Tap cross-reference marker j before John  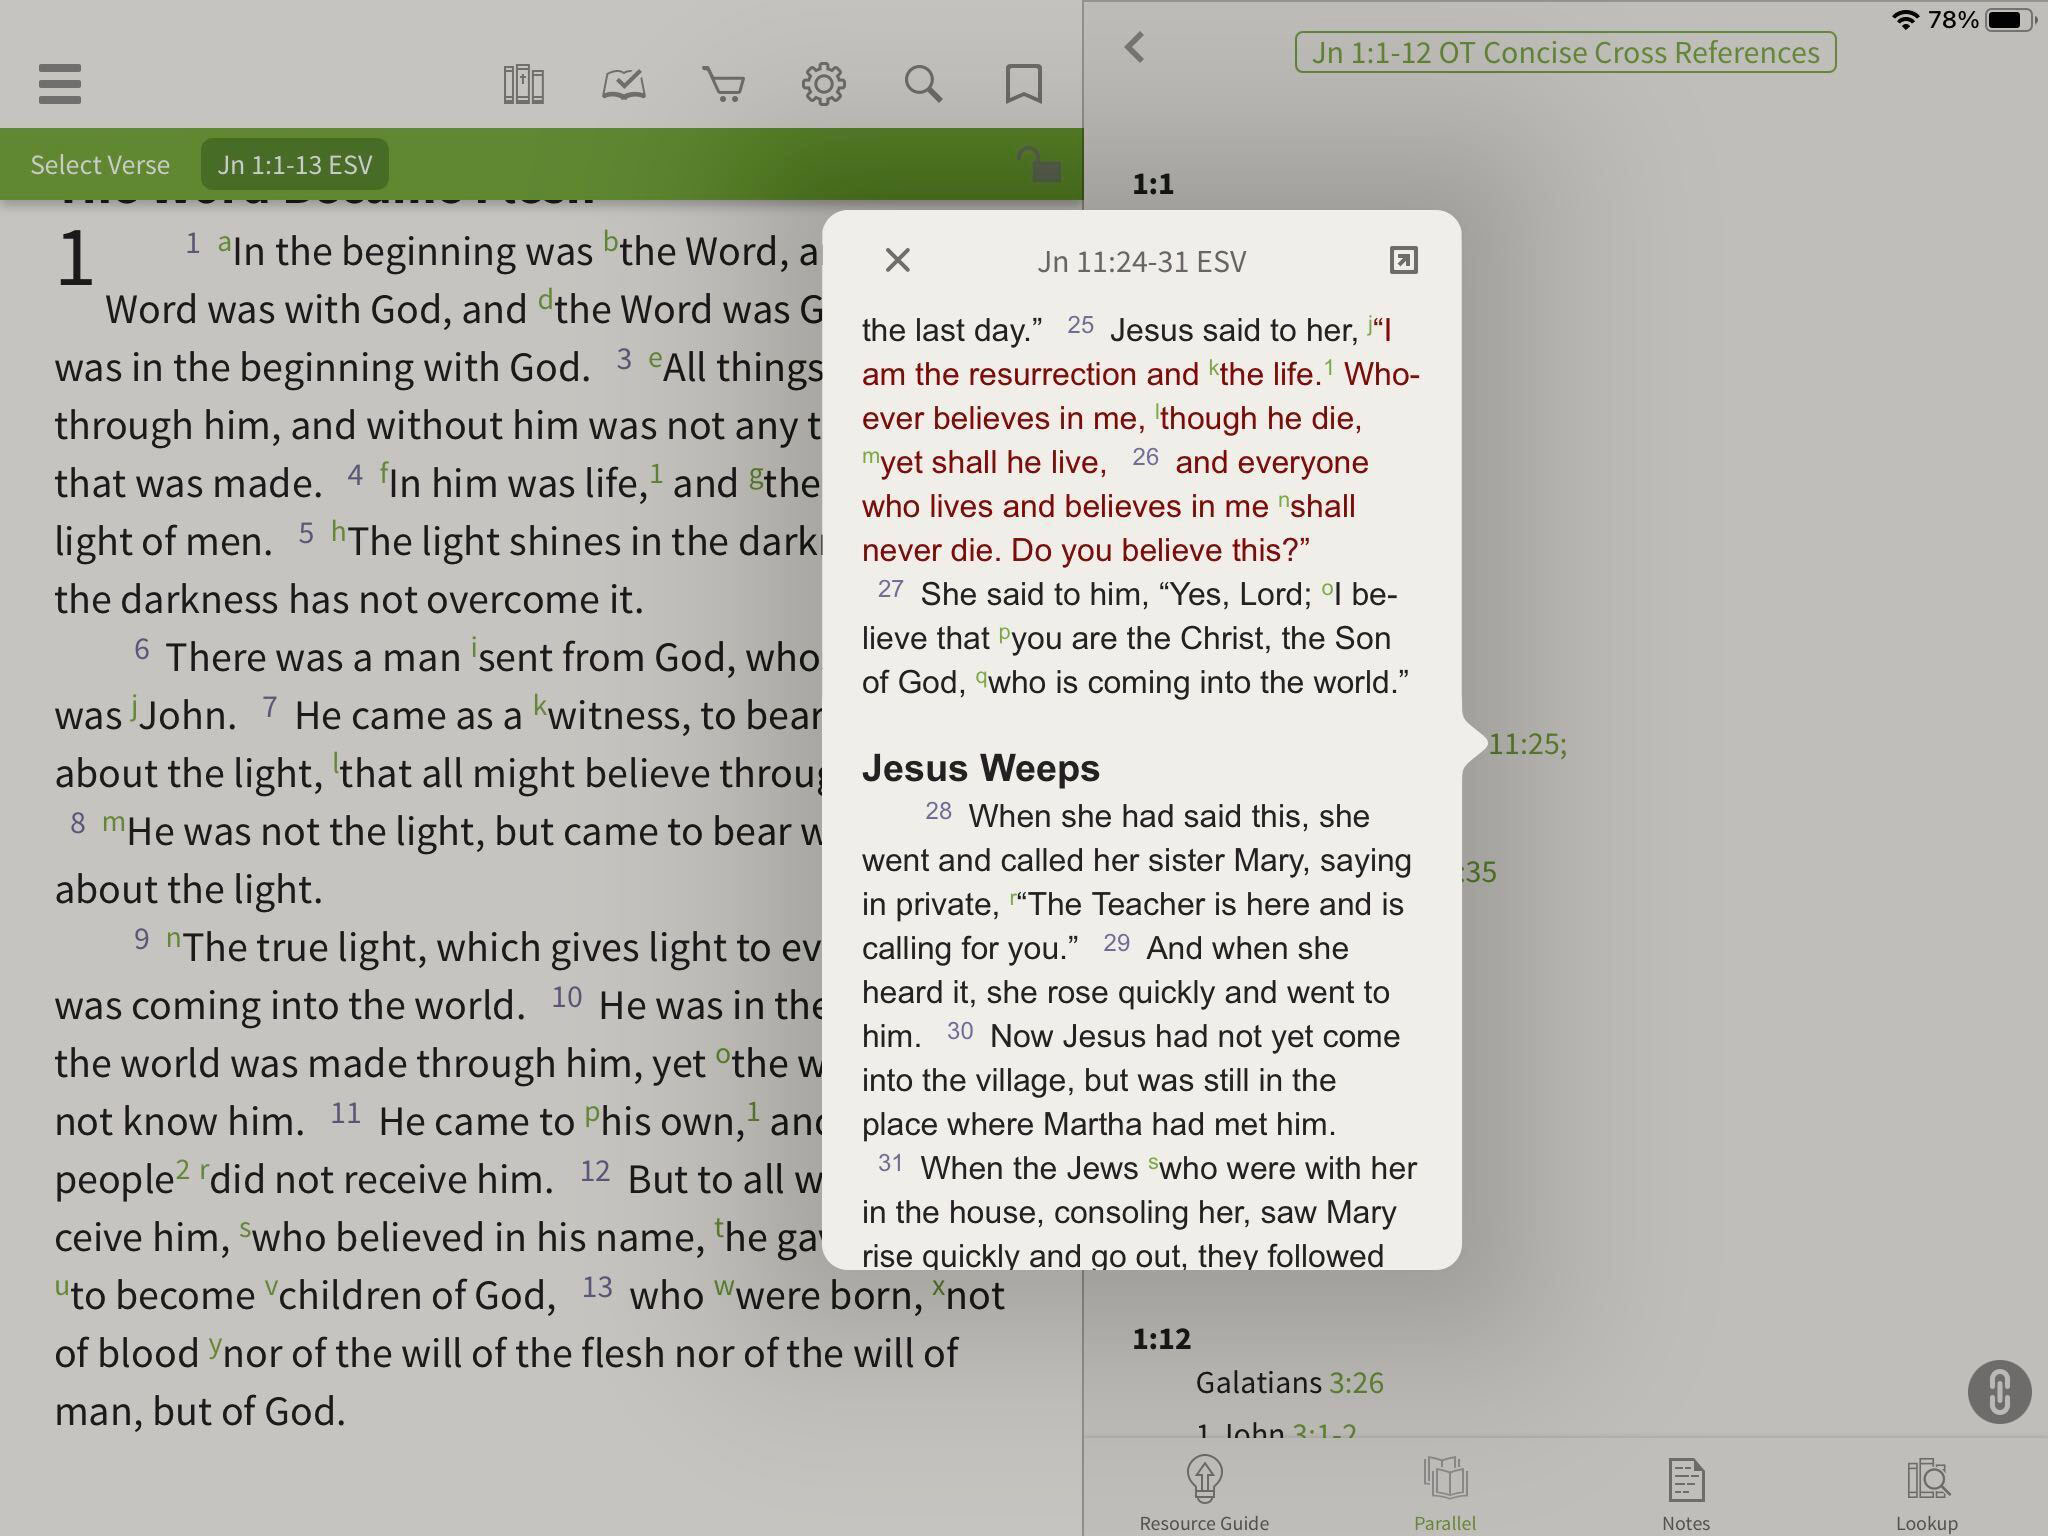133,709
